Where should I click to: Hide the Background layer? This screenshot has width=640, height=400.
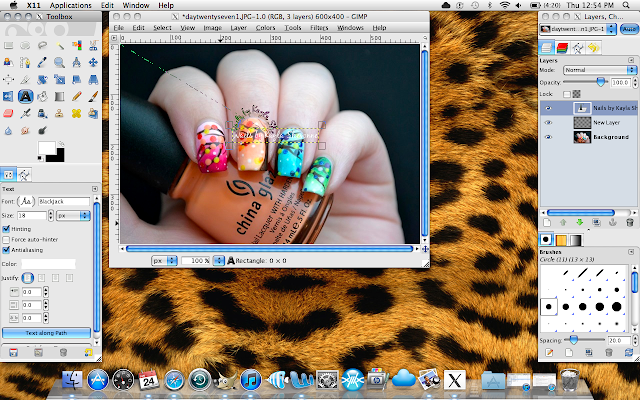(548, 137)
